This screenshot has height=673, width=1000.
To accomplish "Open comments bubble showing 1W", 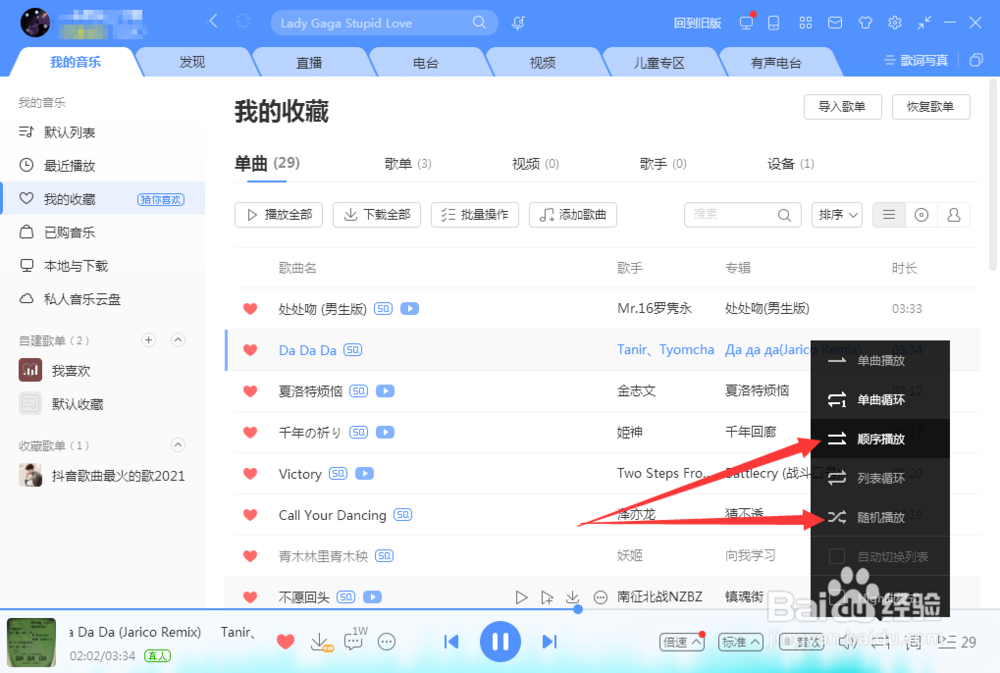I will point(355,639).
